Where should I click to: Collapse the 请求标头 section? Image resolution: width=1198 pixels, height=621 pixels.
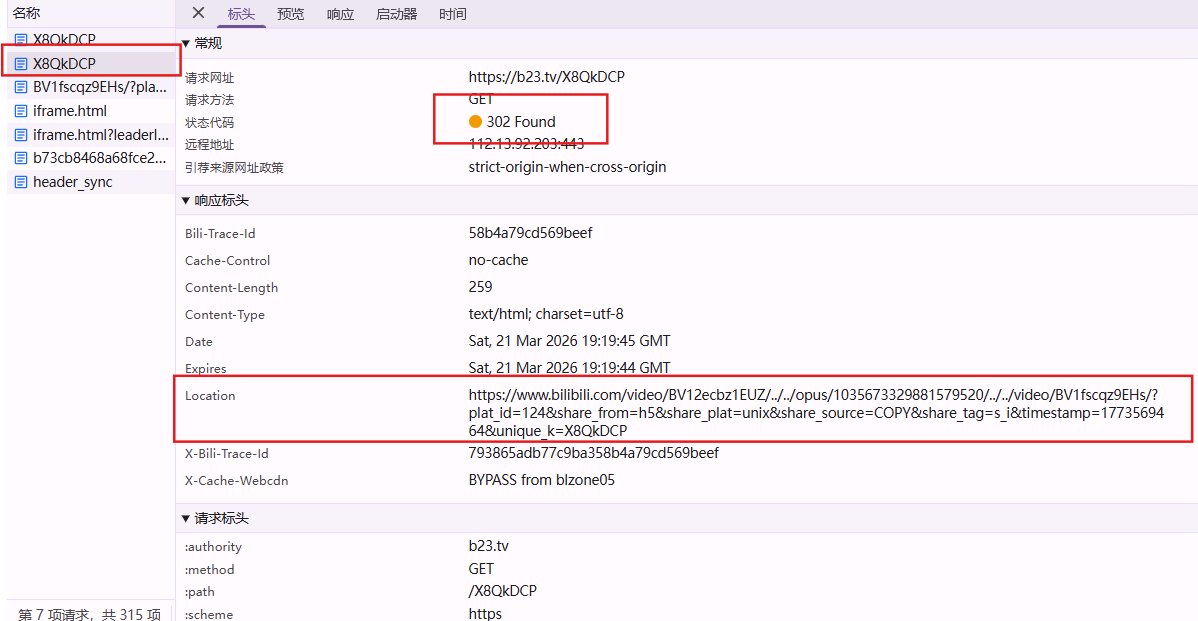click(185, 517)
